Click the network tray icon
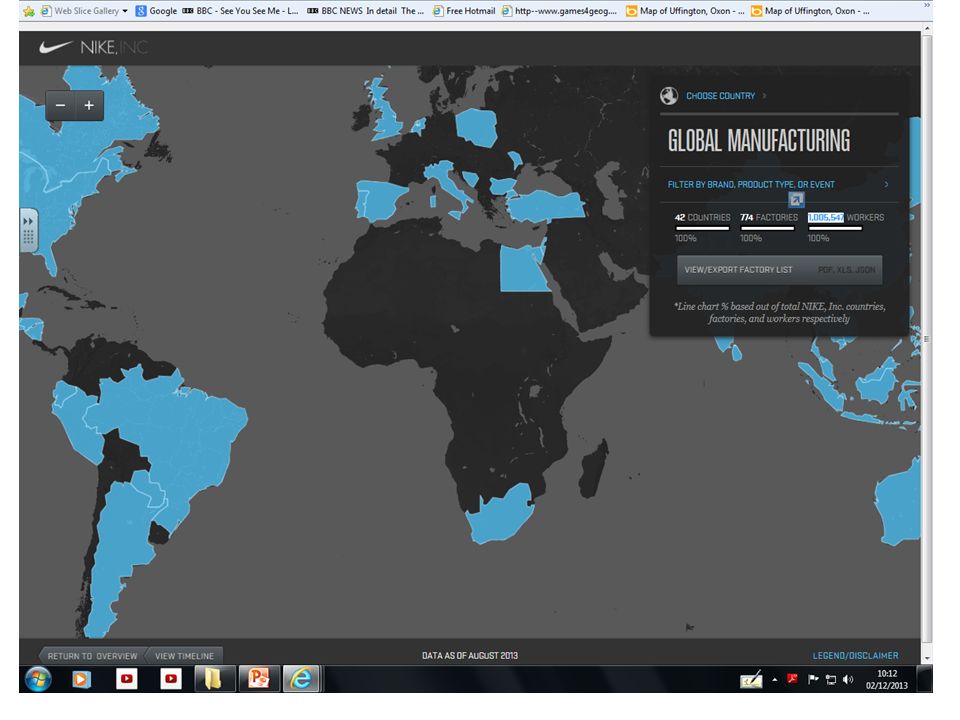The image size is (960, 720). (x=831, y=680)
